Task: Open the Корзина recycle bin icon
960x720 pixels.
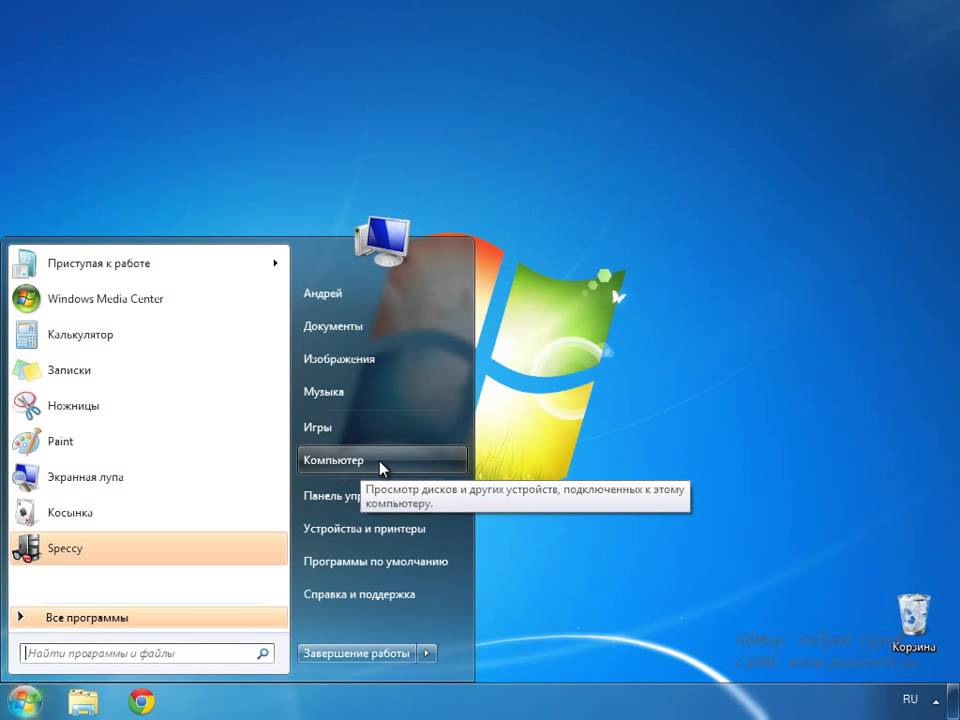Action: click(x=913, y=614)
